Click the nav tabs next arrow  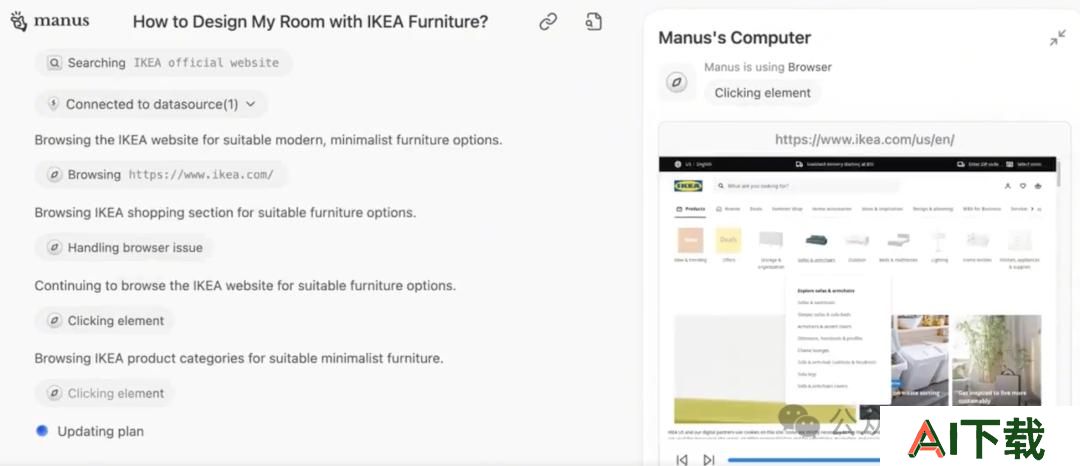point(1032,209)
